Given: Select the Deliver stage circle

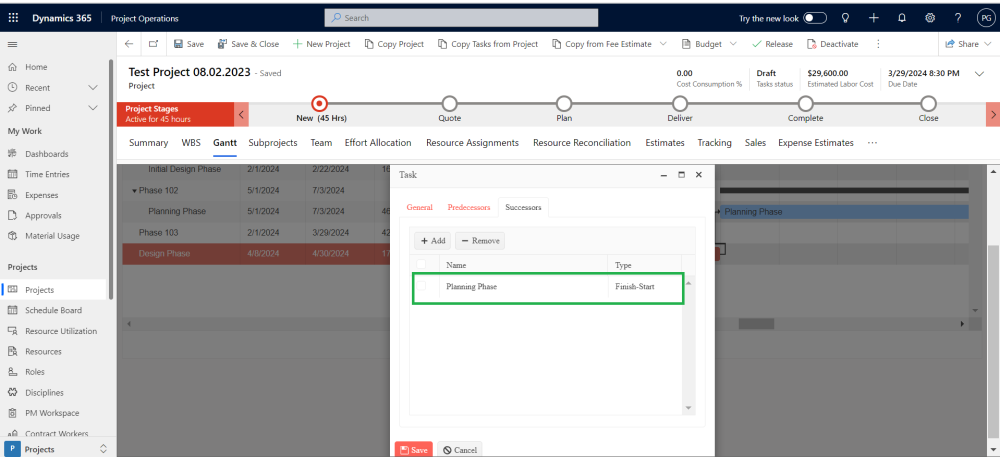Looking at the screenshot, I should 680,103.
